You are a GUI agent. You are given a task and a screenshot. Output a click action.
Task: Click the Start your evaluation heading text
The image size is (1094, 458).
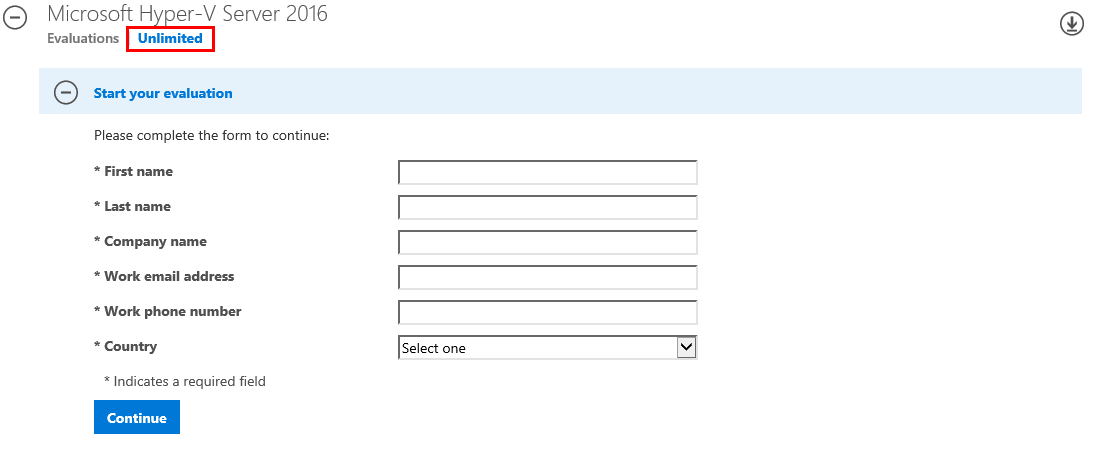(x=163, y=93)
